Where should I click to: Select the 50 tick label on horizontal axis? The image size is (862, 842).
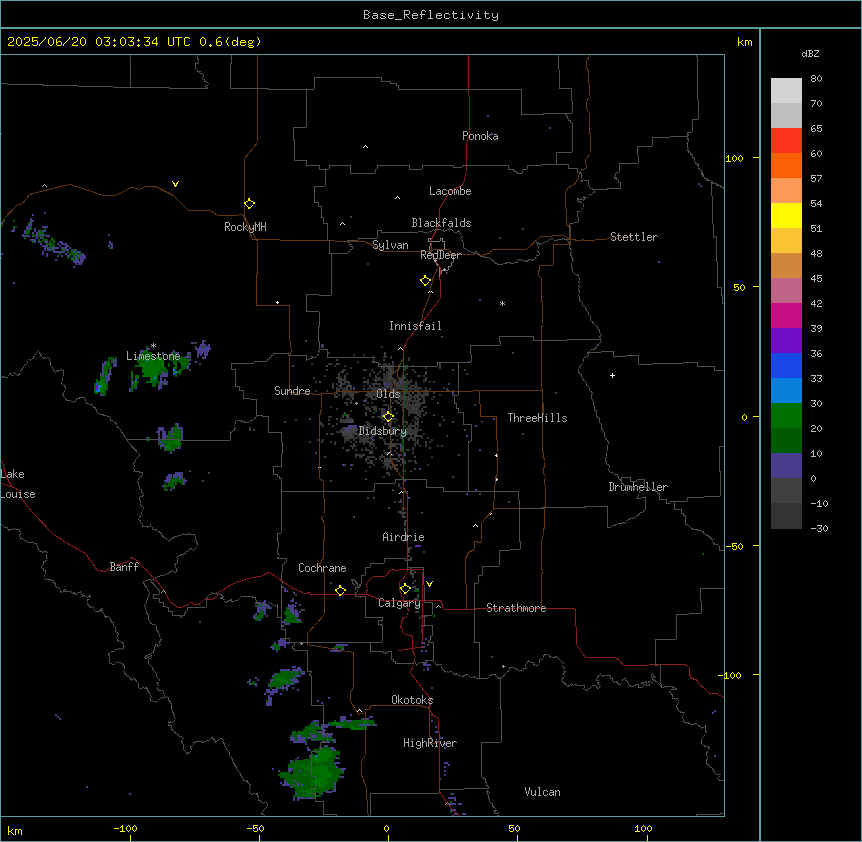point(514,828)
